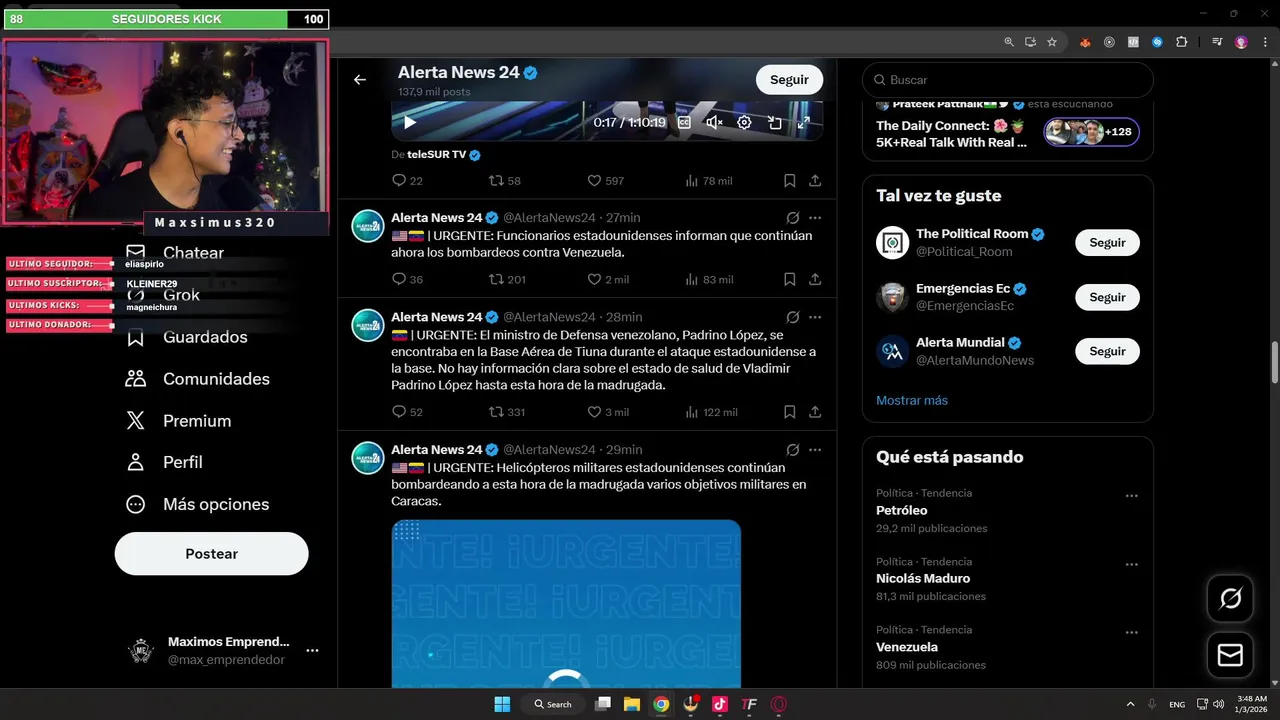The height and width of the screenshot is (720, 1280).
Task: Follow Emergencias Ec
Action: click(1107, 297)
